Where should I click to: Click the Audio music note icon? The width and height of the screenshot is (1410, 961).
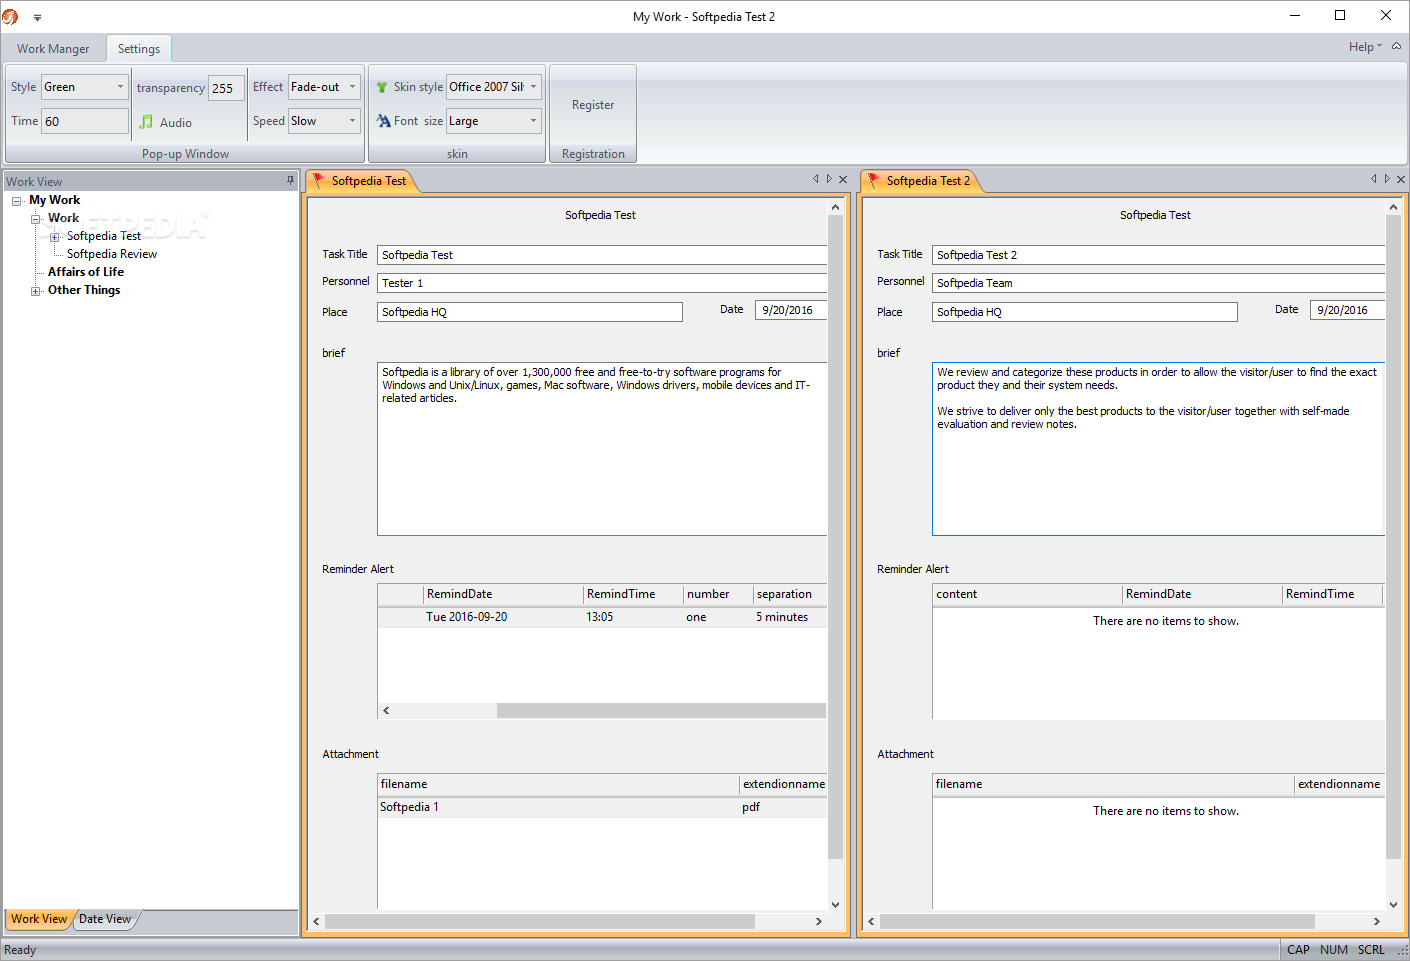[x=146, y=122]
